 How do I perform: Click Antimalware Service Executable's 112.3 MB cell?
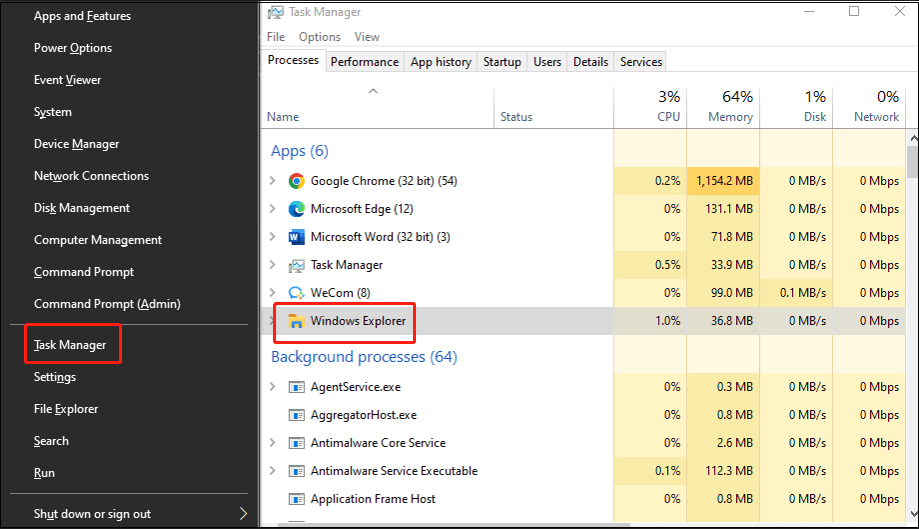pyautogui.click(x=724, y=470)
